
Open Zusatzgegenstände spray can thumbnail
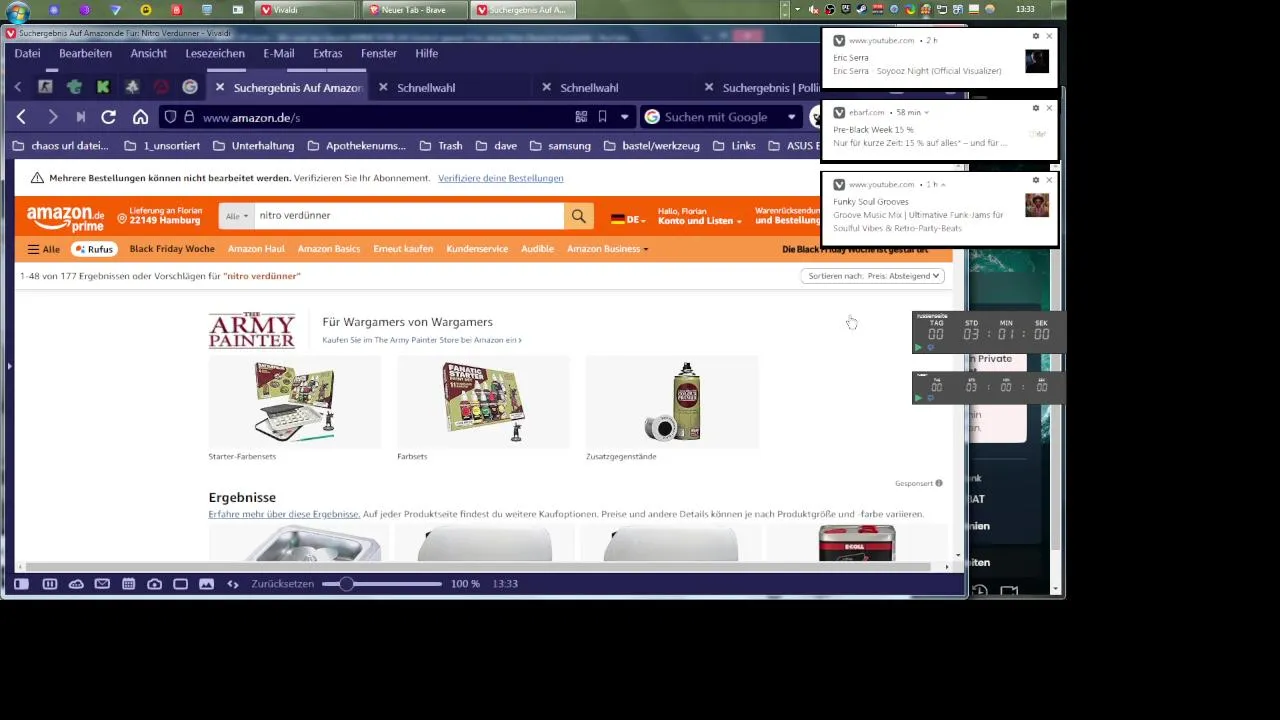(x=672, y=402)
